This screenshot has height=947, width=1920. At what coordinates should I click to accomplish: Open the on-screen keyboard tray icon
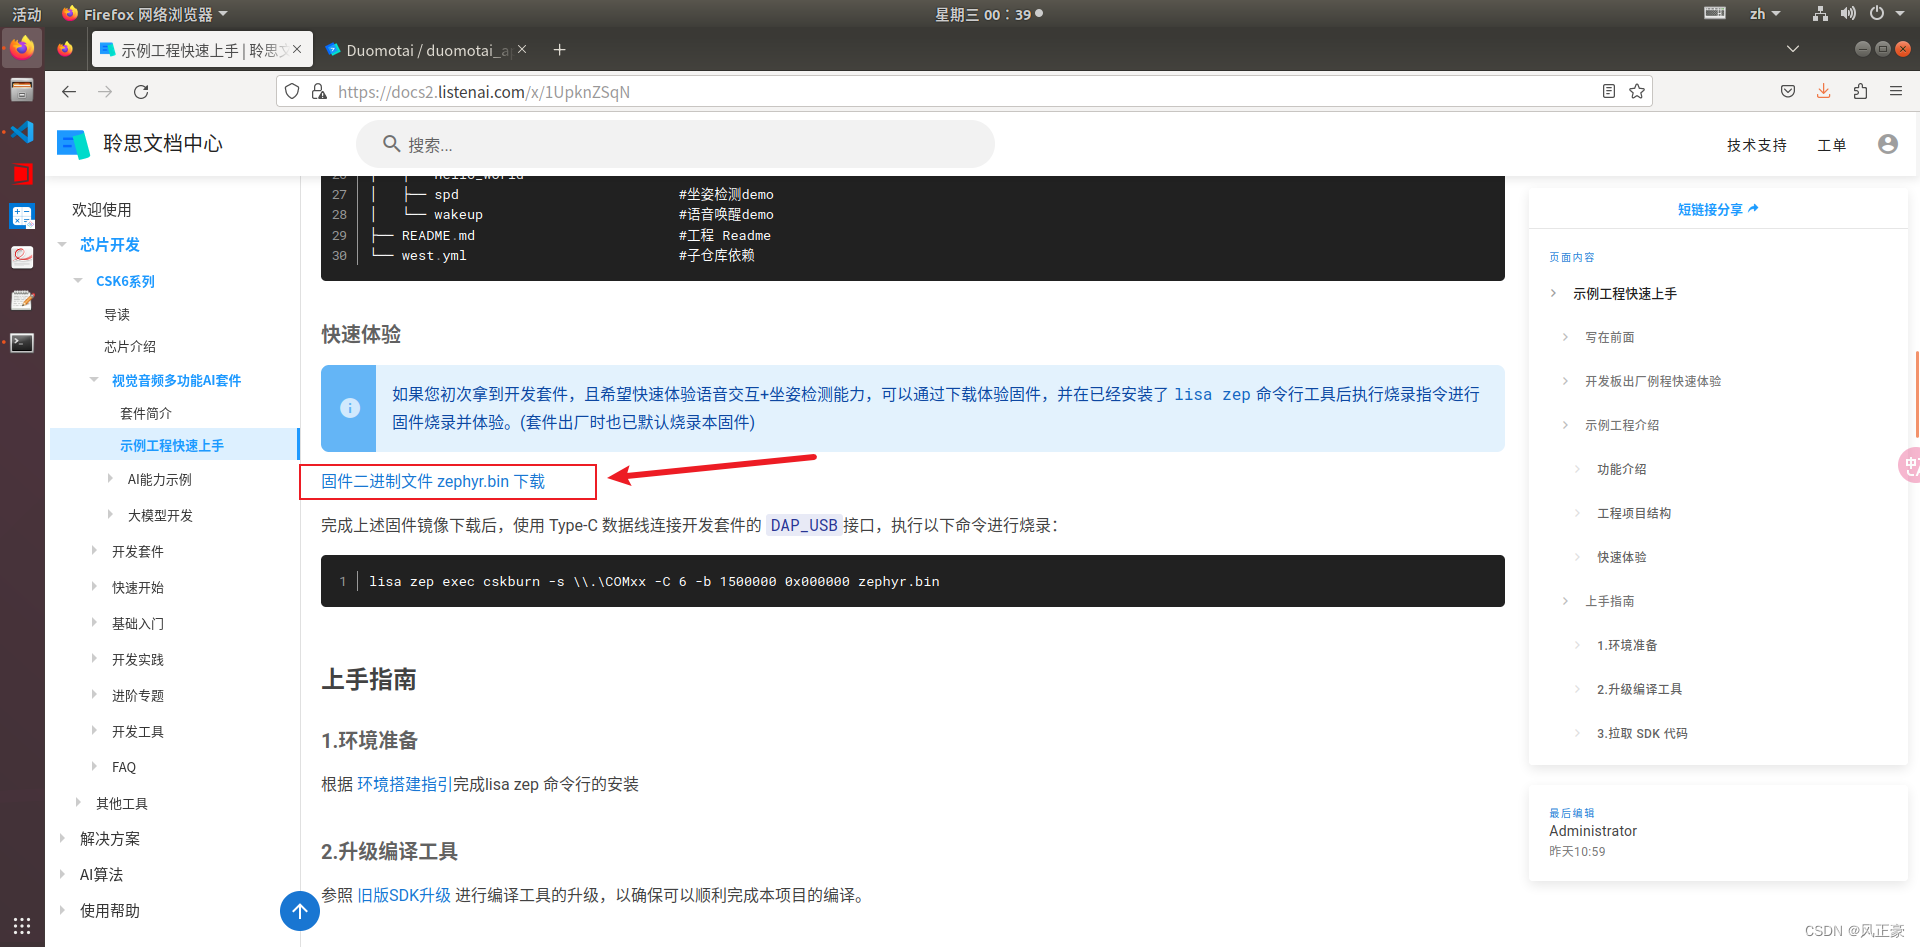pos(1715,13)
